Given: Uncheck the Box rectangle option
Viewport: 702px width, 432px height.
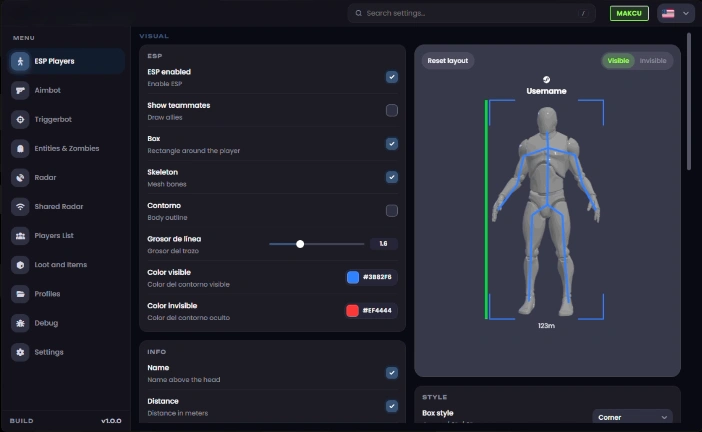Looking at the screenshot, I should (x=392, y=144).
